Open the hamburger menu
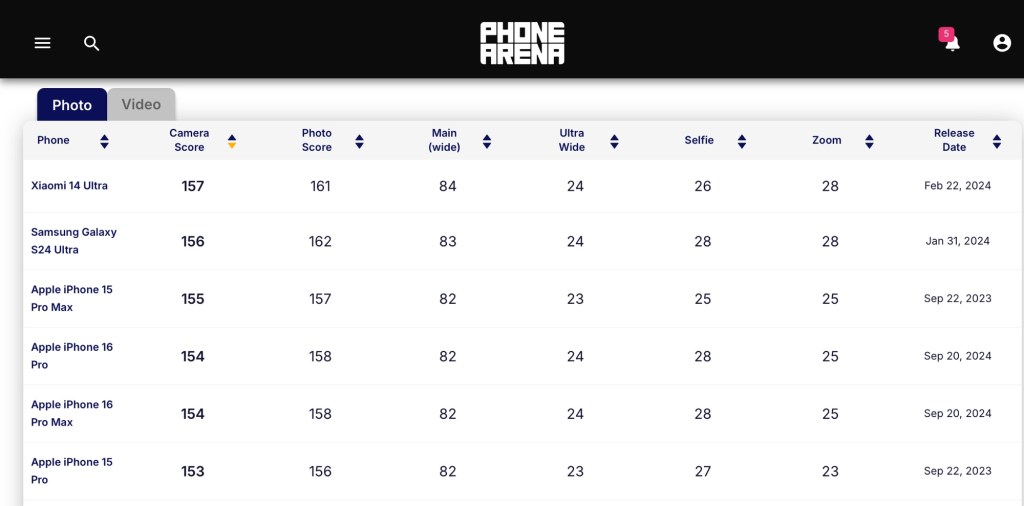Screen dimensions: 1024x506 pyautogui.click(x=42, y=43)
